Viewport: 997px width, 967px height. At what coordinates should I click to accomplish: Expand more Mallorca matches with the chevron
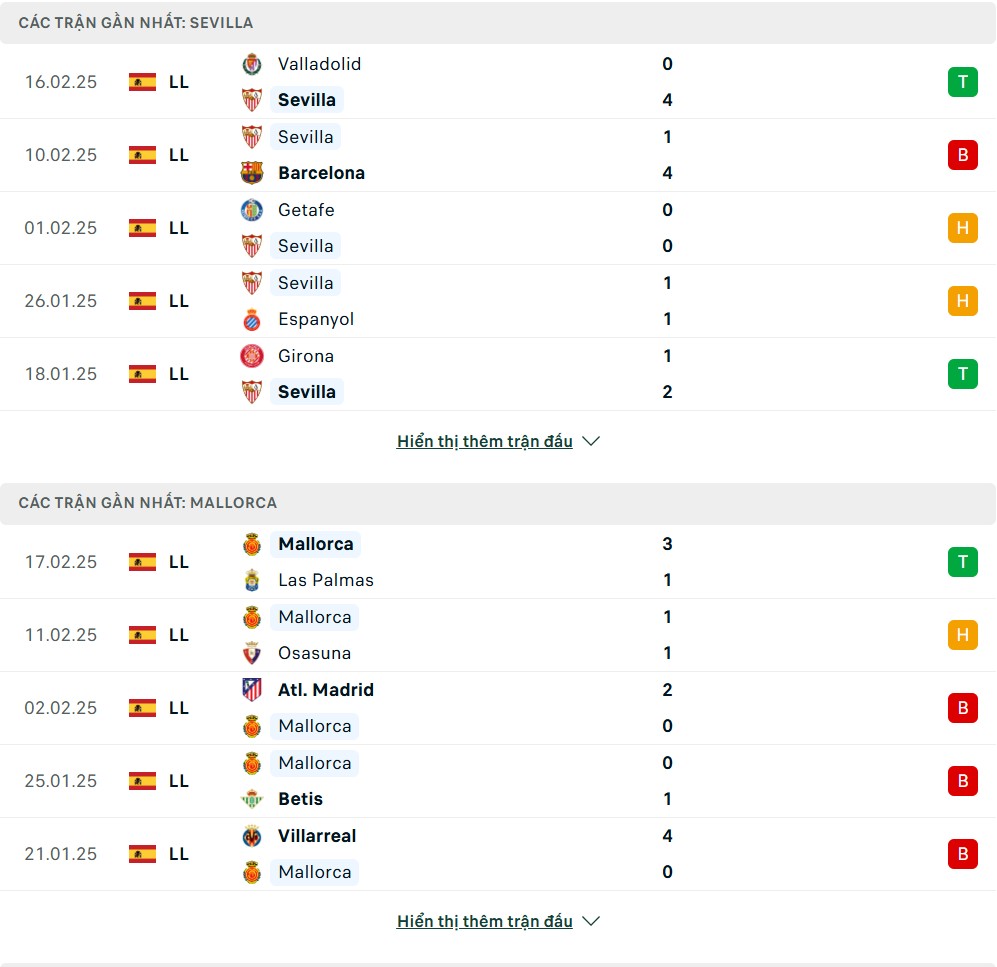(x=591, y=921)
